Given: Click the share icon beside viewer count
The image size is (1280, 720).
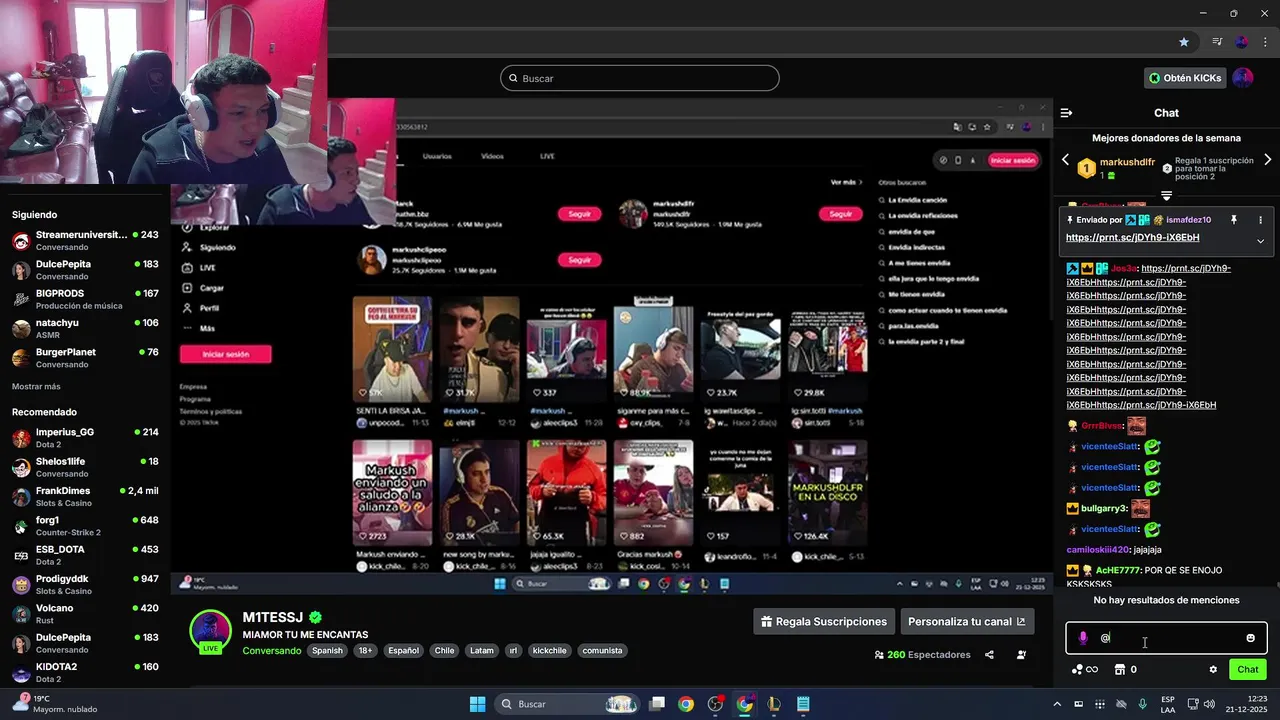Looking at the screenshot, I should pos(989,655).
